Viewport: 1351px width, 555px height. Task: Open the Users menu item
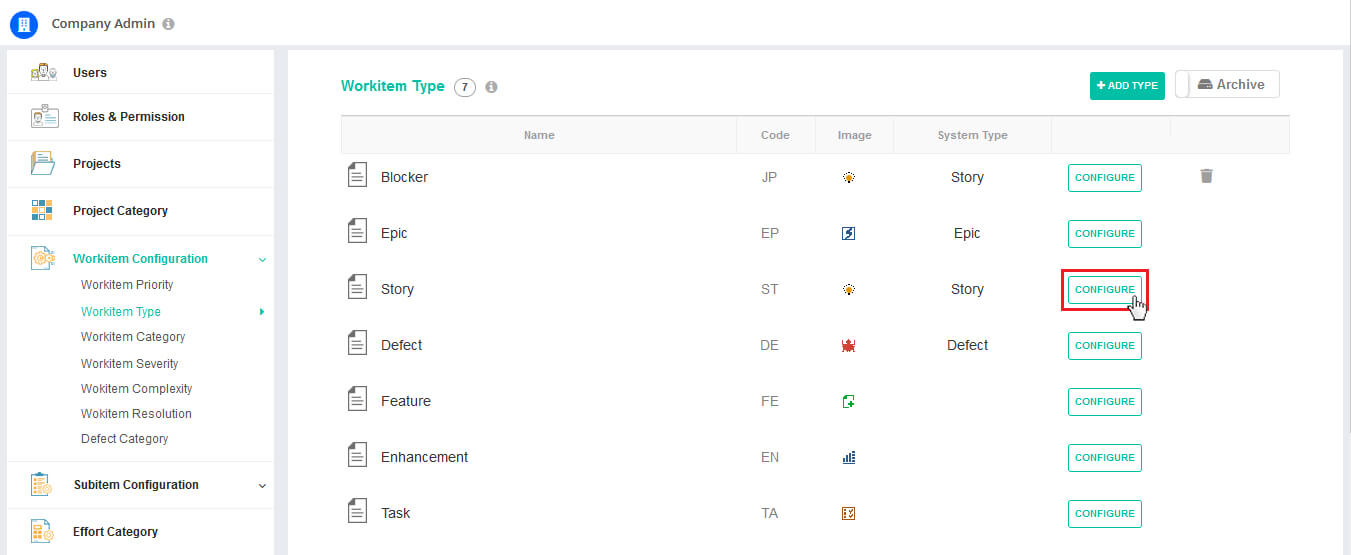[89, 73]
